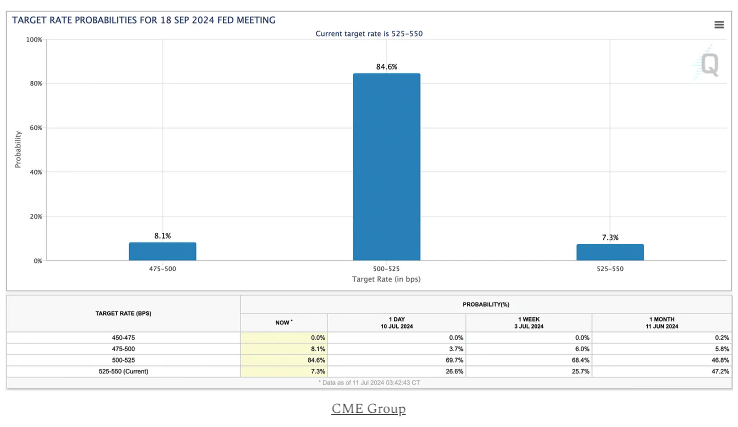Select the tall 500-525 probability bar
The width and height of the screenshot is (738, 427).
pyautogui.click(x=386, y=166)
